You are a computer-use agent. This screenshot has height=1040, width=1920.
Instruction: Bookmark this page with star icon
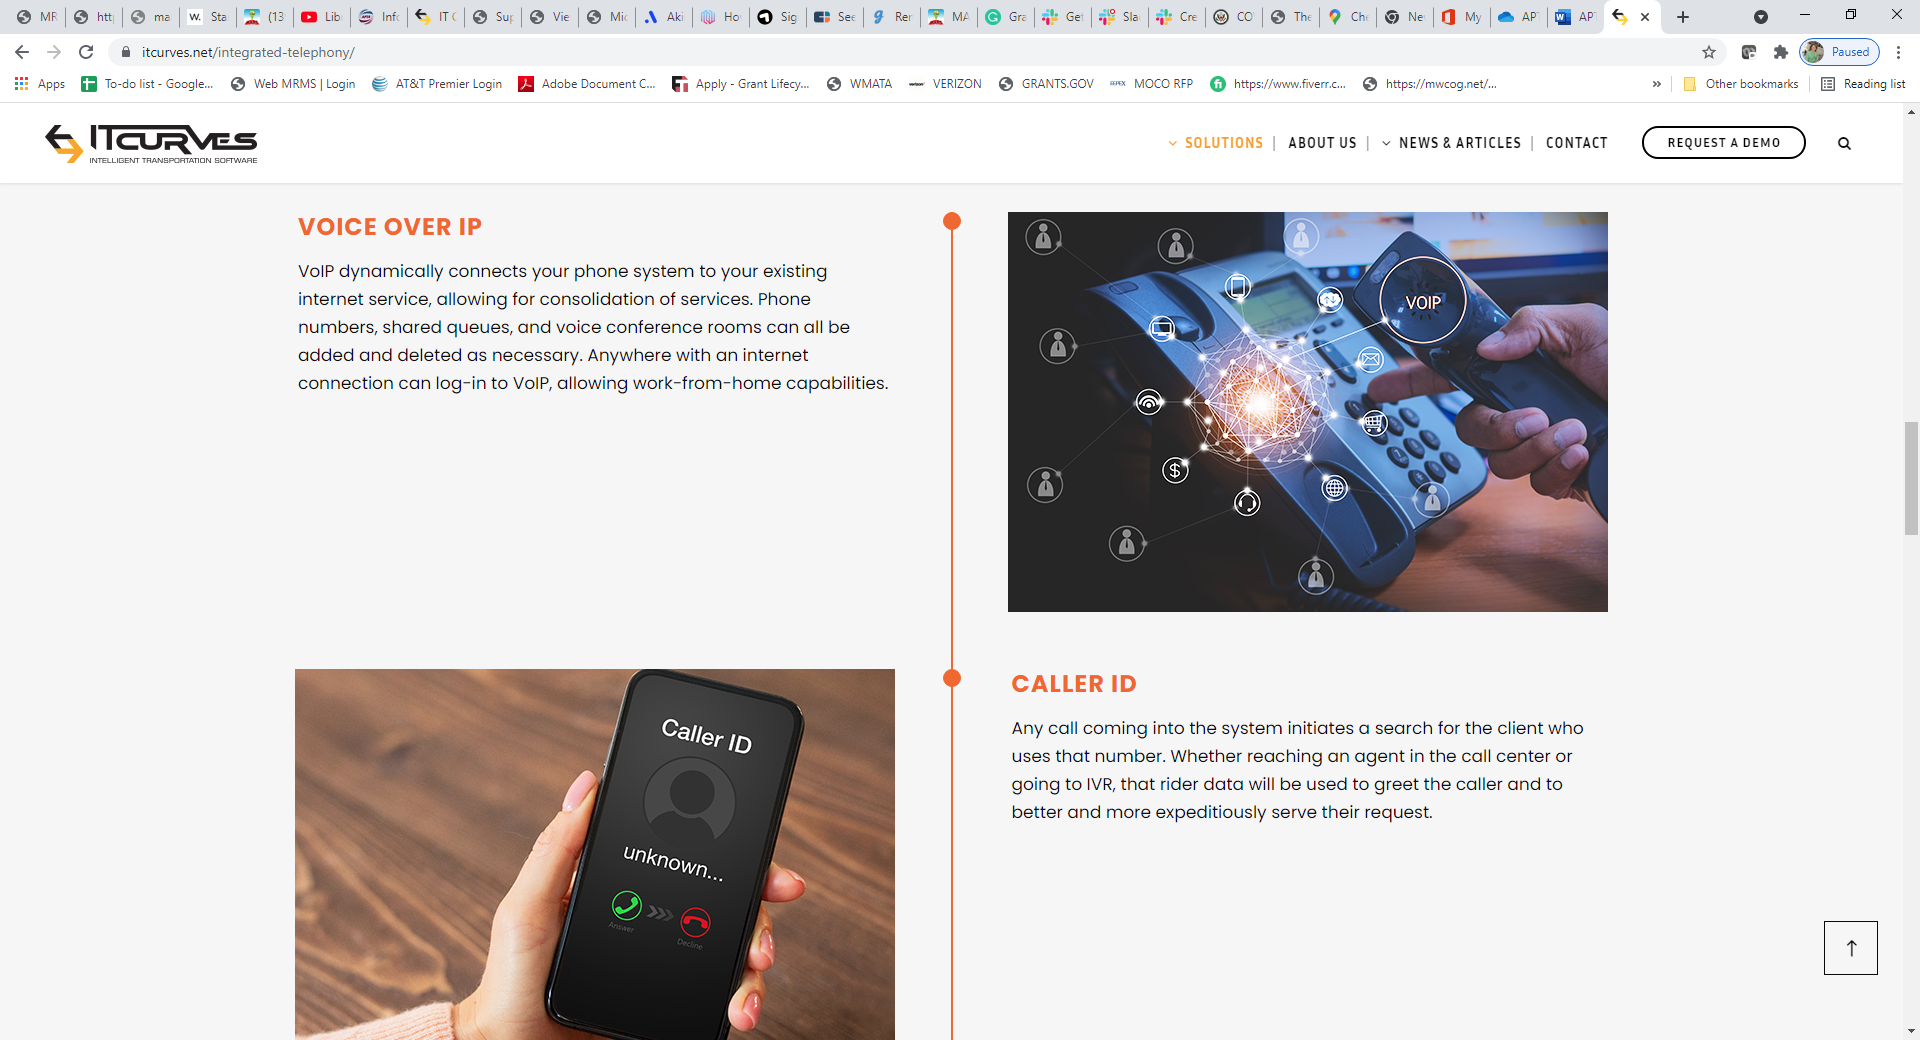(x=1709, y=52)
